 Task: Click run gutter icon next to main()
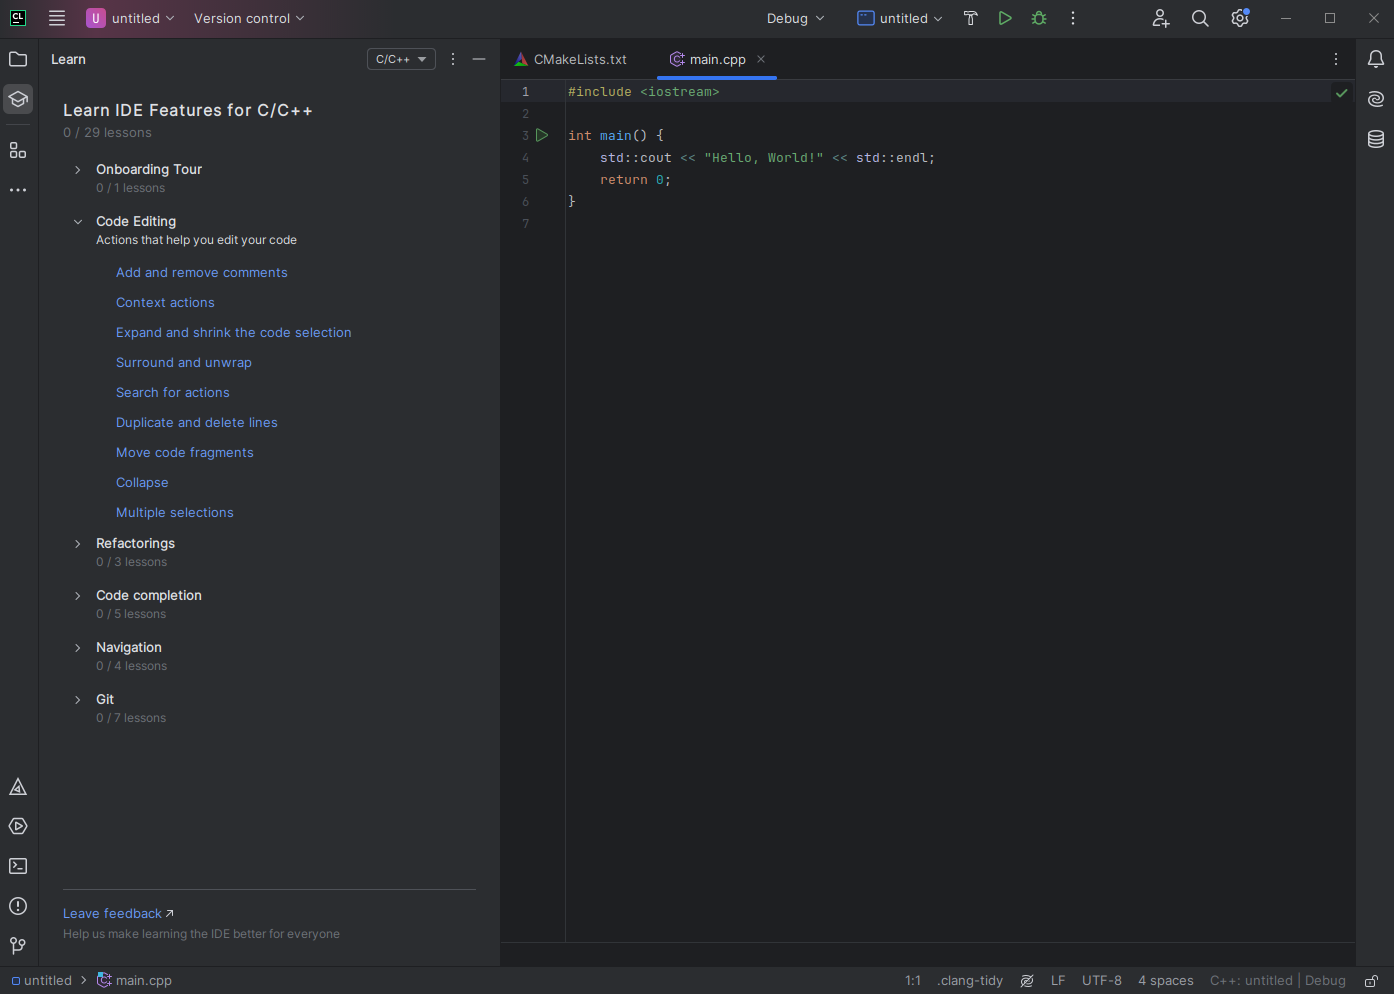542,135
